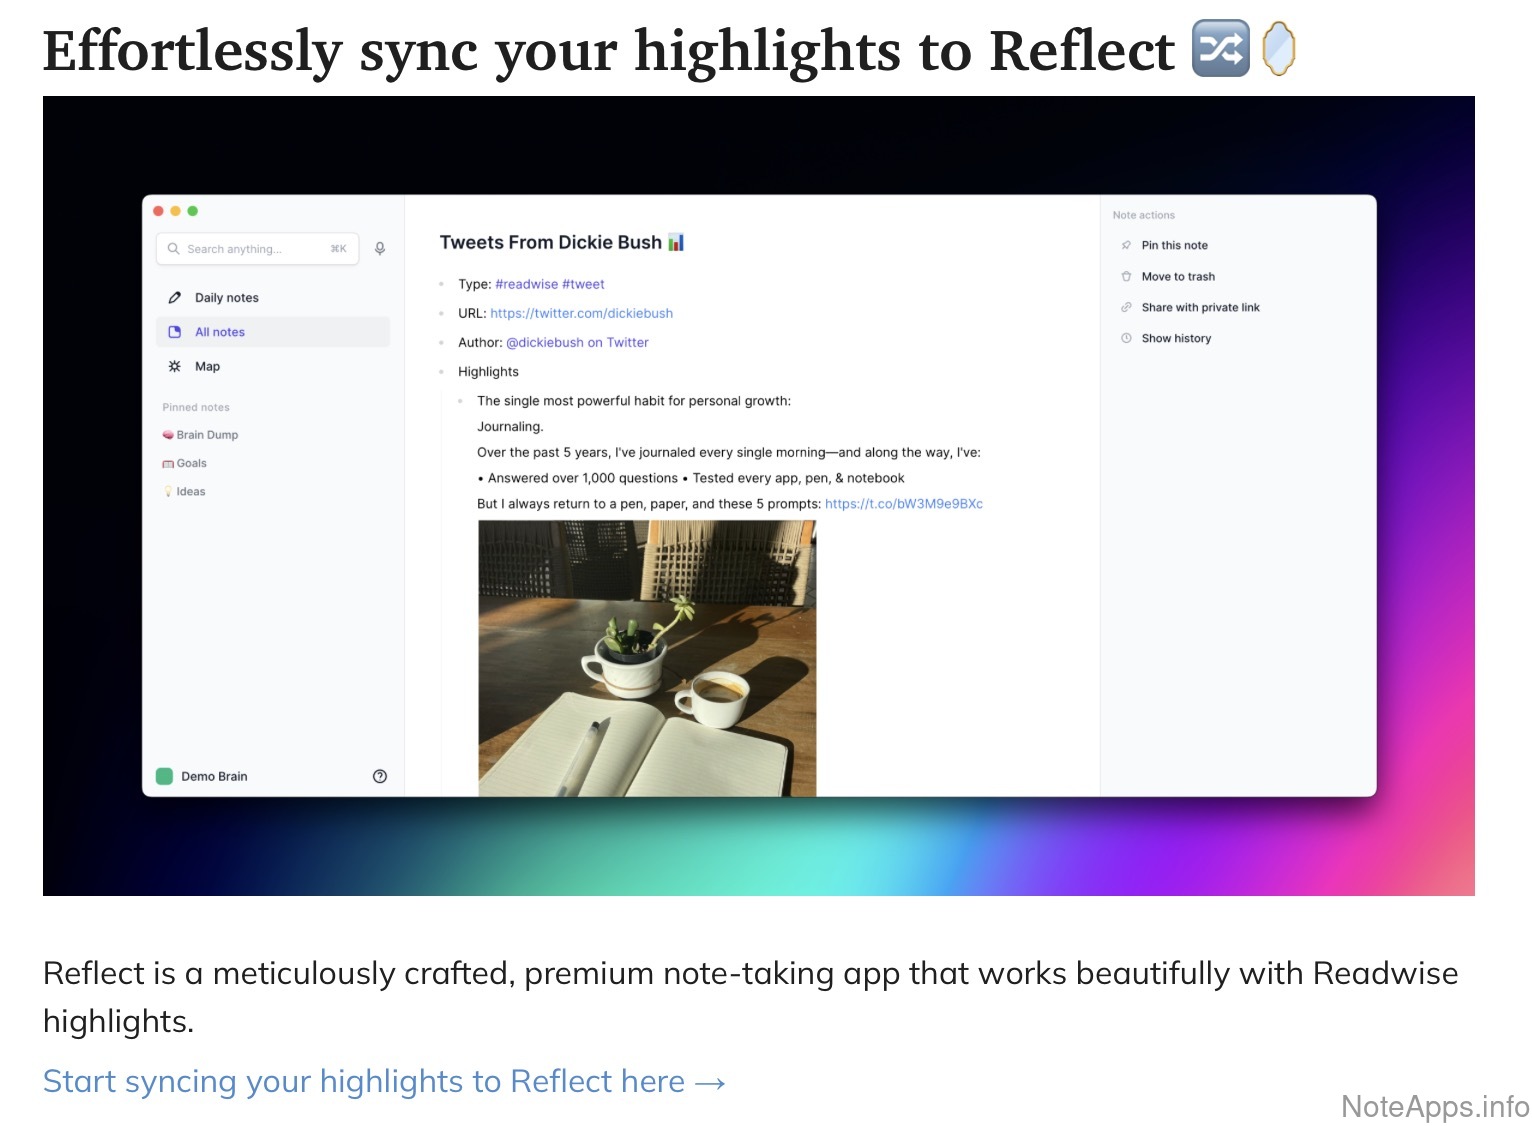1532x1126 pixels.
Task: Click the green Demo Brain workspace square
Action: (x=165, y=776)
